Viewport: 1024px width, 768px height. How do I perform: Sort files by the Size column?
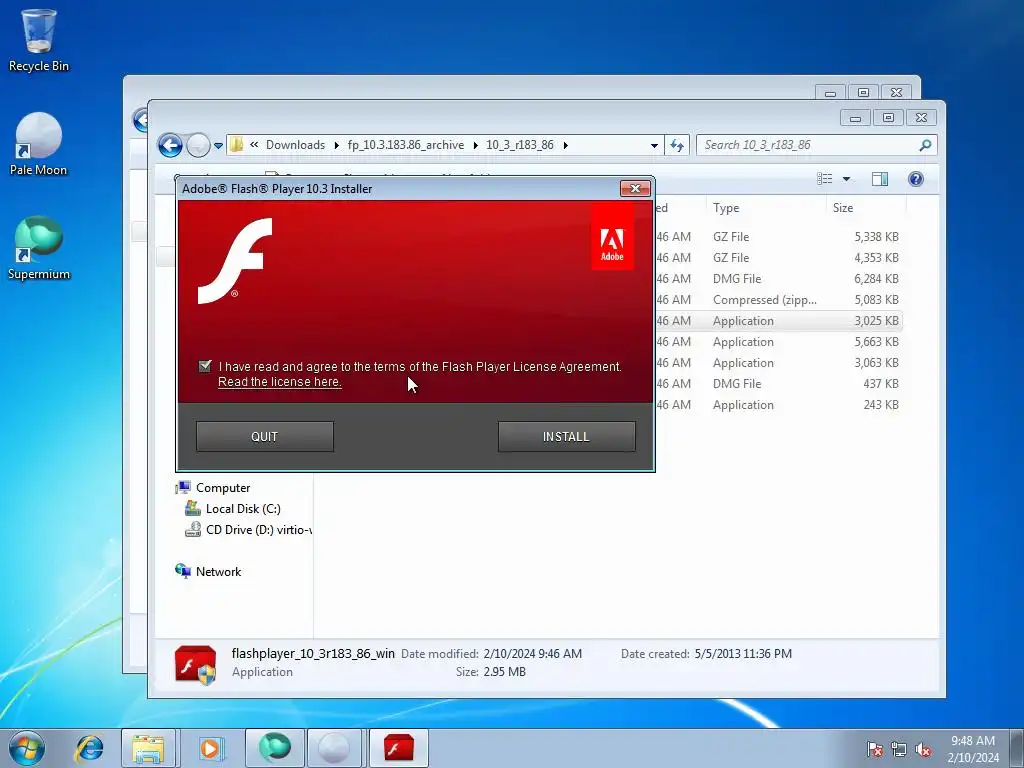[866, 208]
